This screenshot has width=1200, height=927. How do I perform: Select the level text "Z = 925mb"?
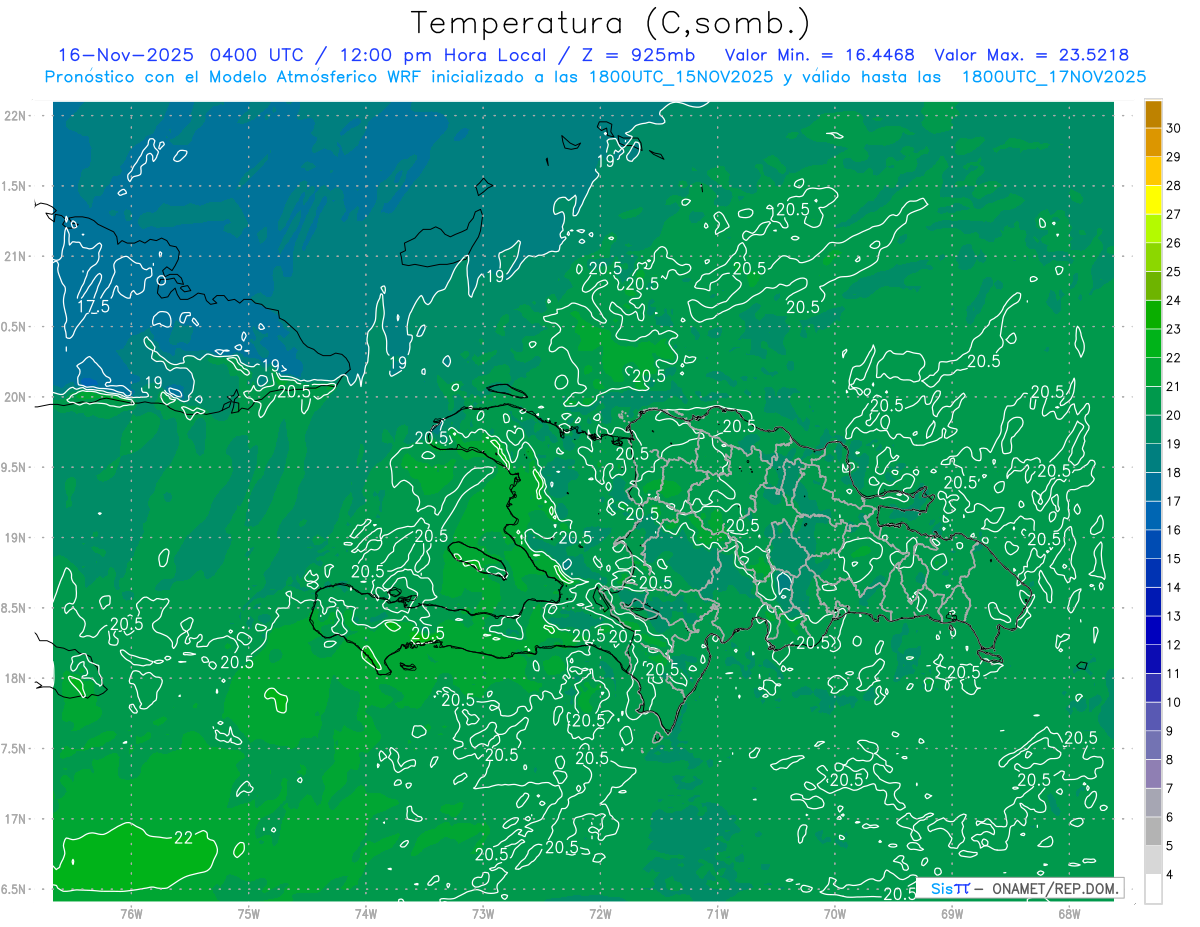pyautogui.click(x=637, y=55)
